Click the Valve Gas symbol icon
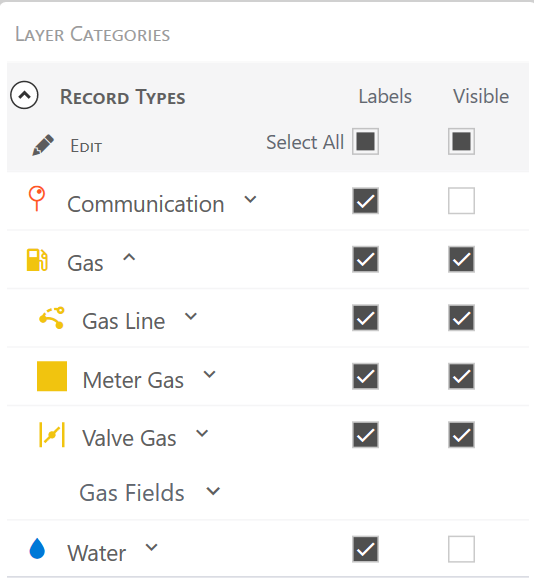This screenshot has width=534, height=586. (52, 435)
